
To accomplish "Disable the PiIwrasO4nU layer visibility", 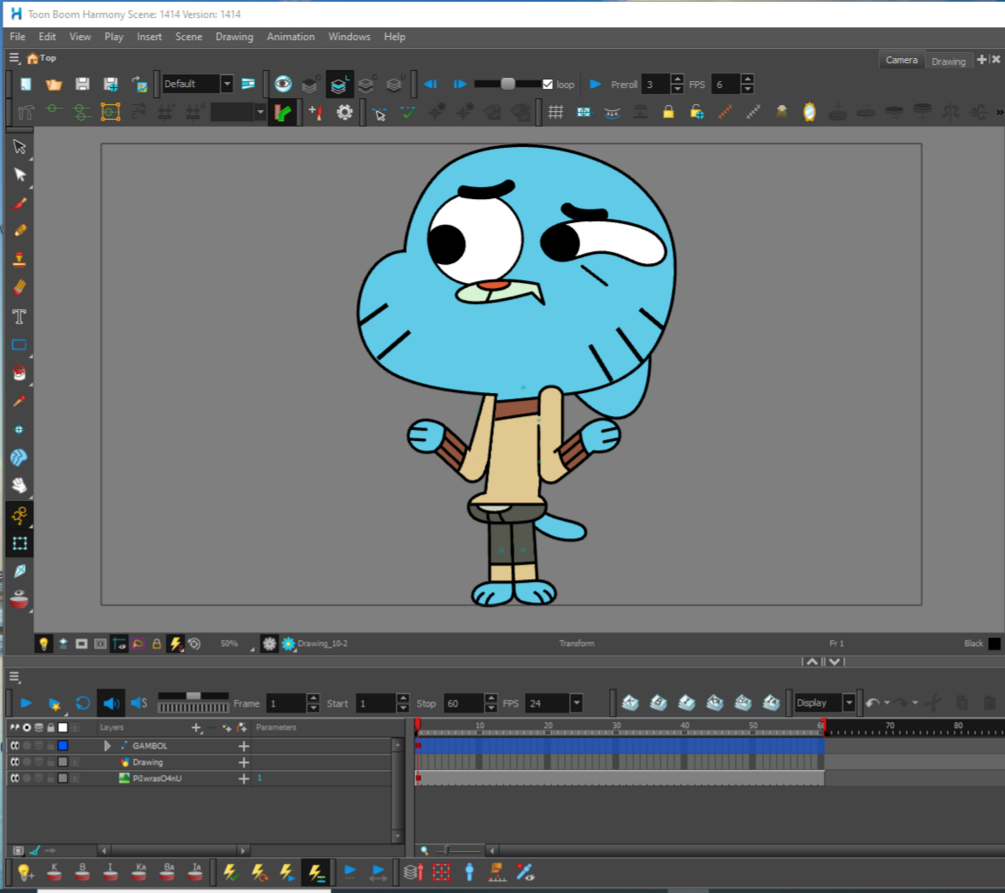I will coord(15,778).
